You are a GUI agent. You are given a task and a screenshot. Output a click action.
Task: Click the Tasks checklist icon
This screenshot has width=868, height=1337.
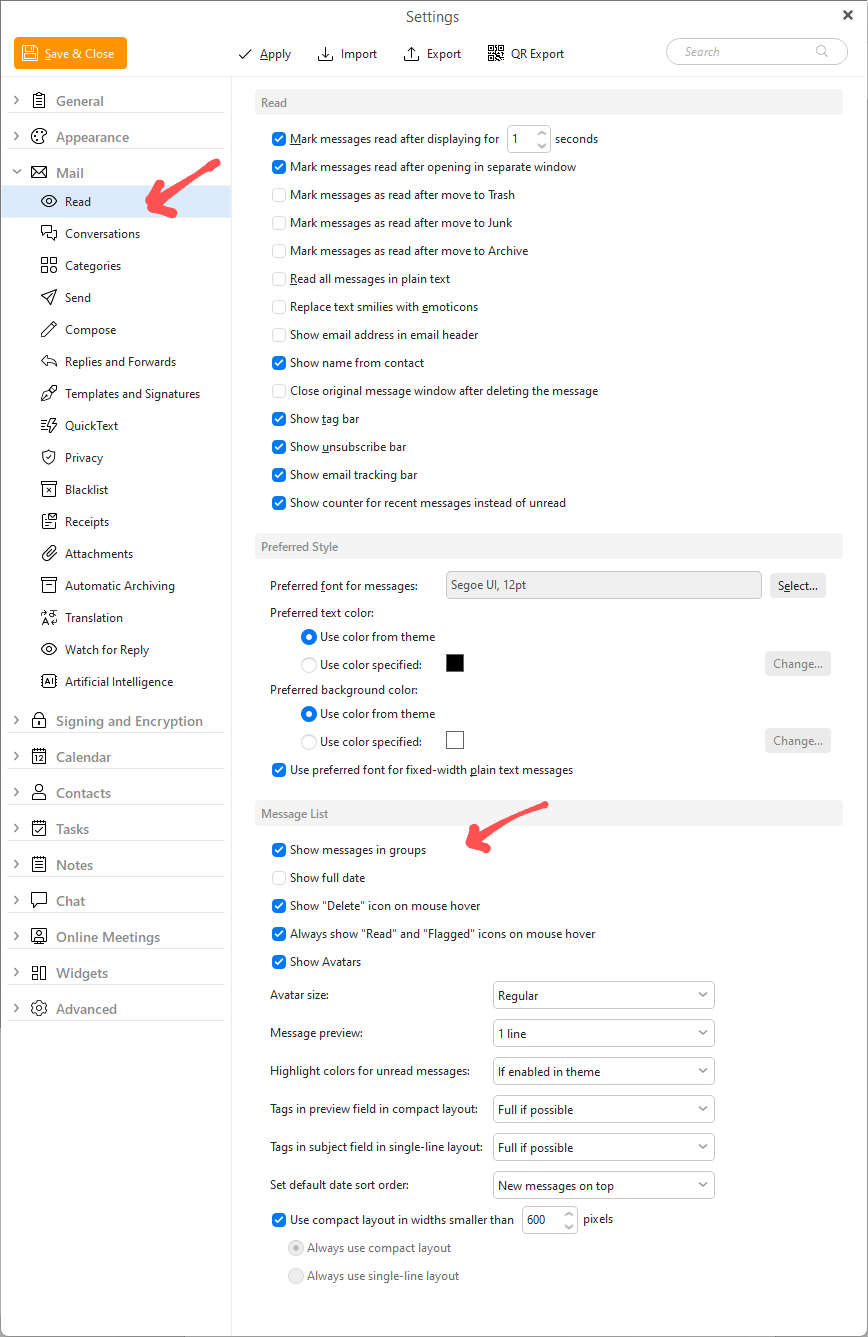39,828
